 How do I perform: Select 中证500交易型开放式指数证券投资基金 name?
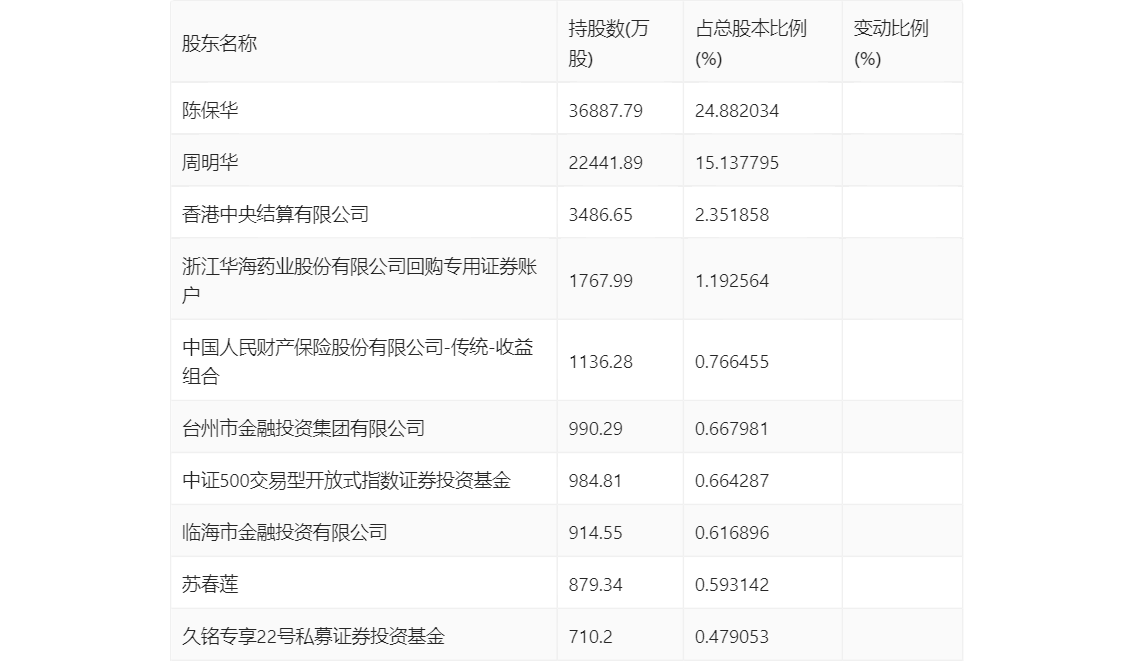(x=346, y=480)
